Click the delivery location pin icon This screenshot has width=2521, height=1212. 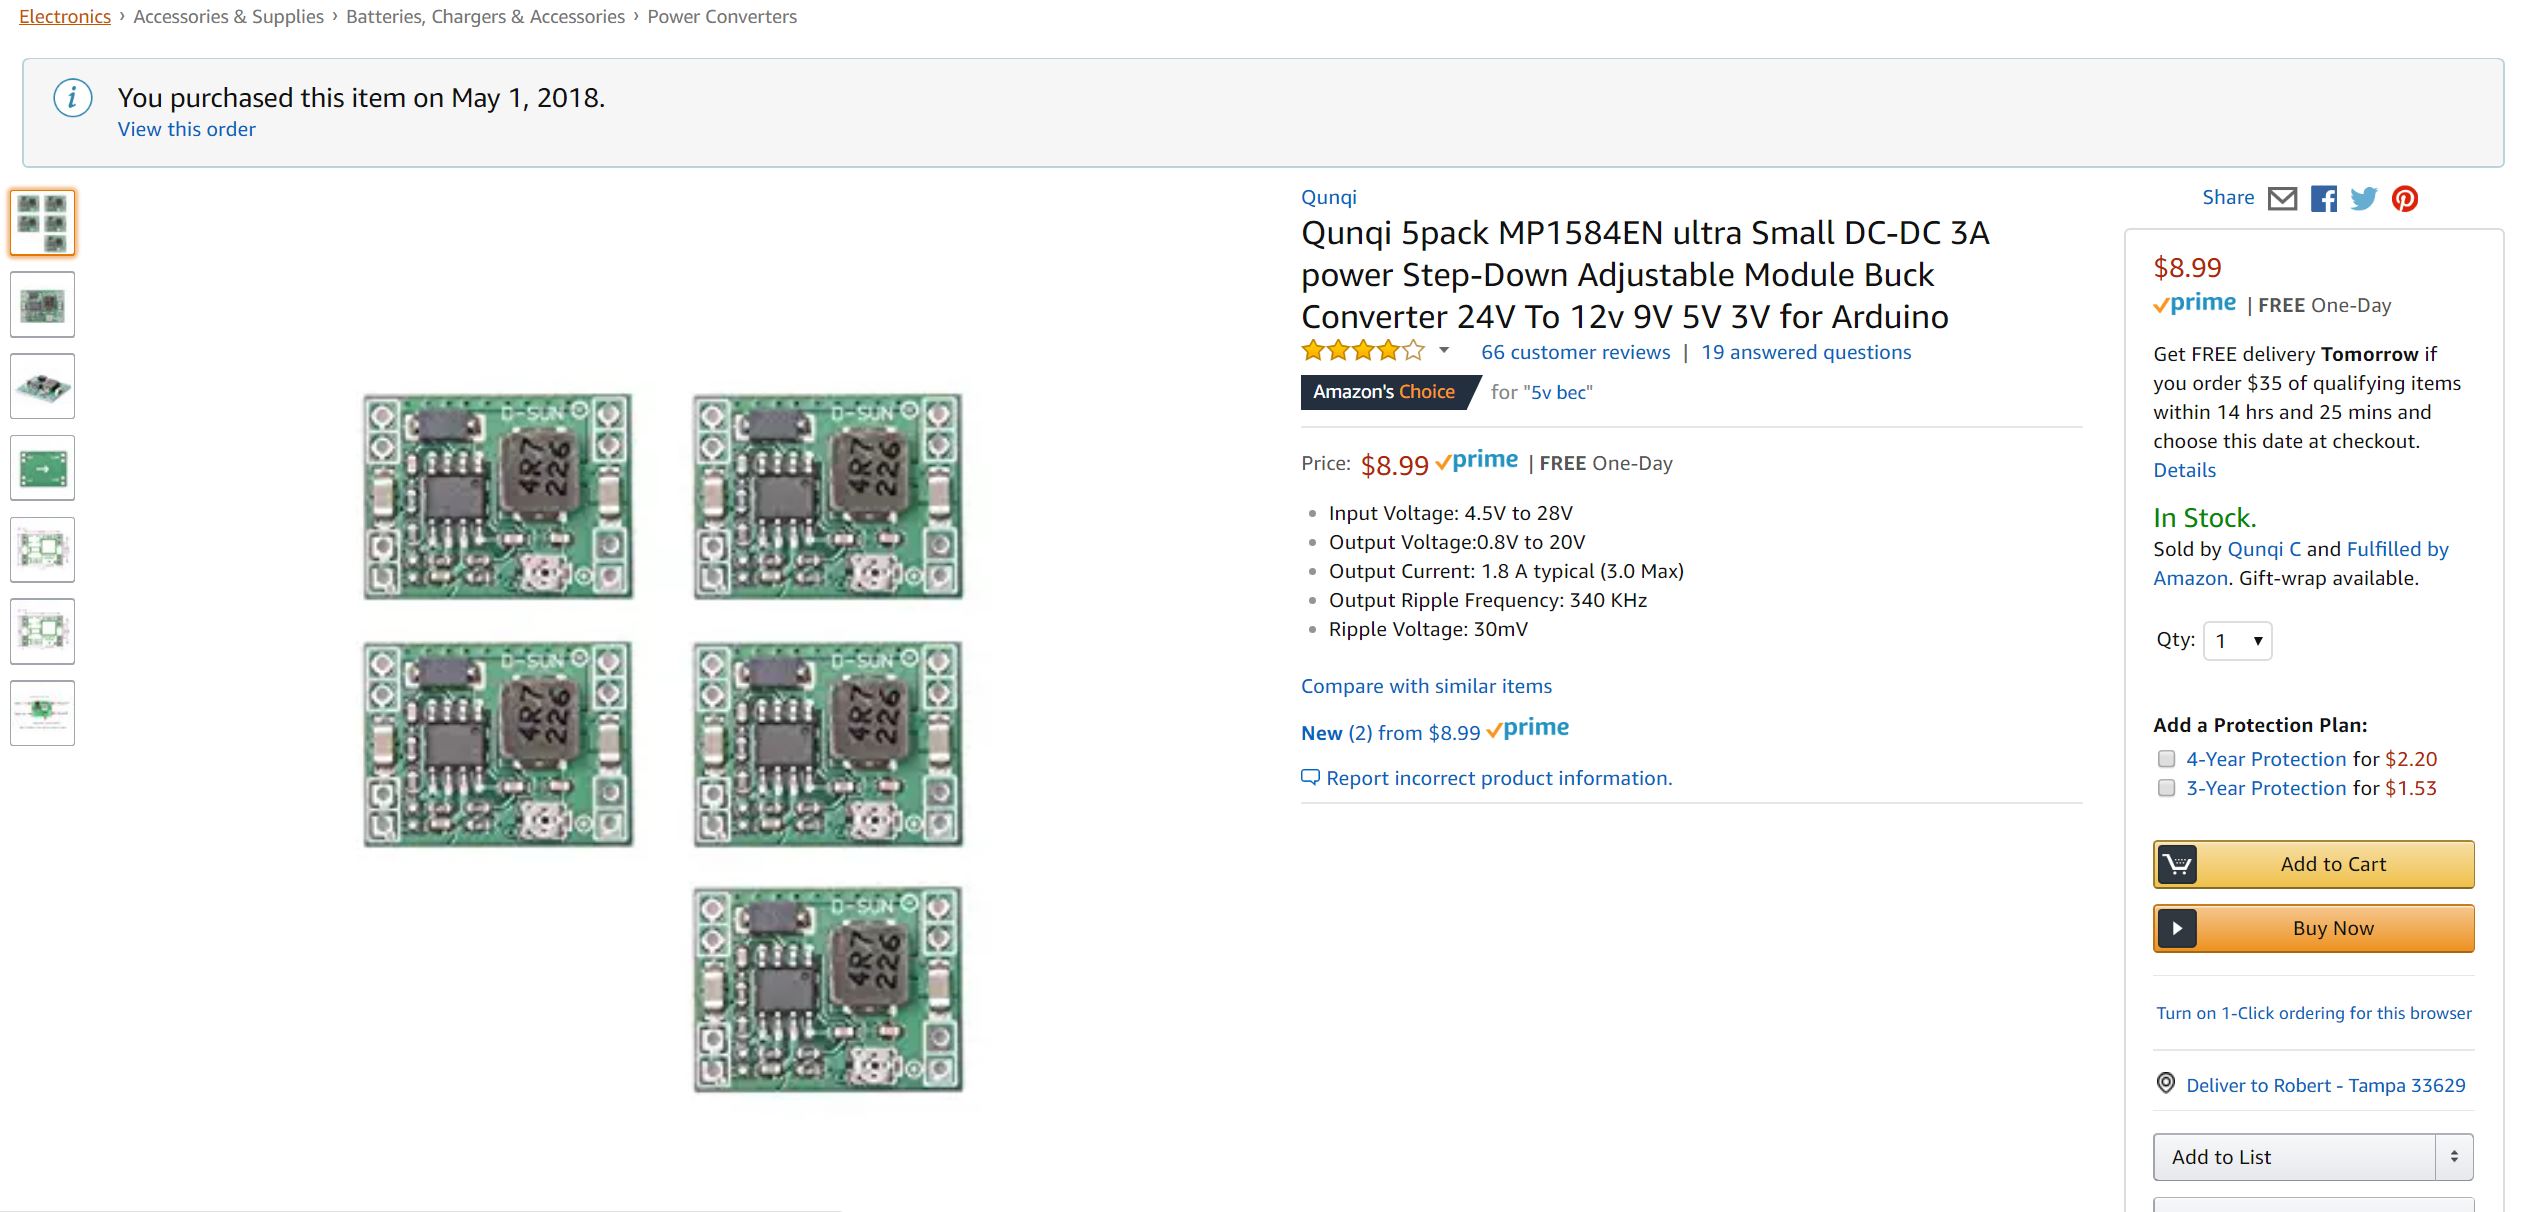point(2166,1083)
